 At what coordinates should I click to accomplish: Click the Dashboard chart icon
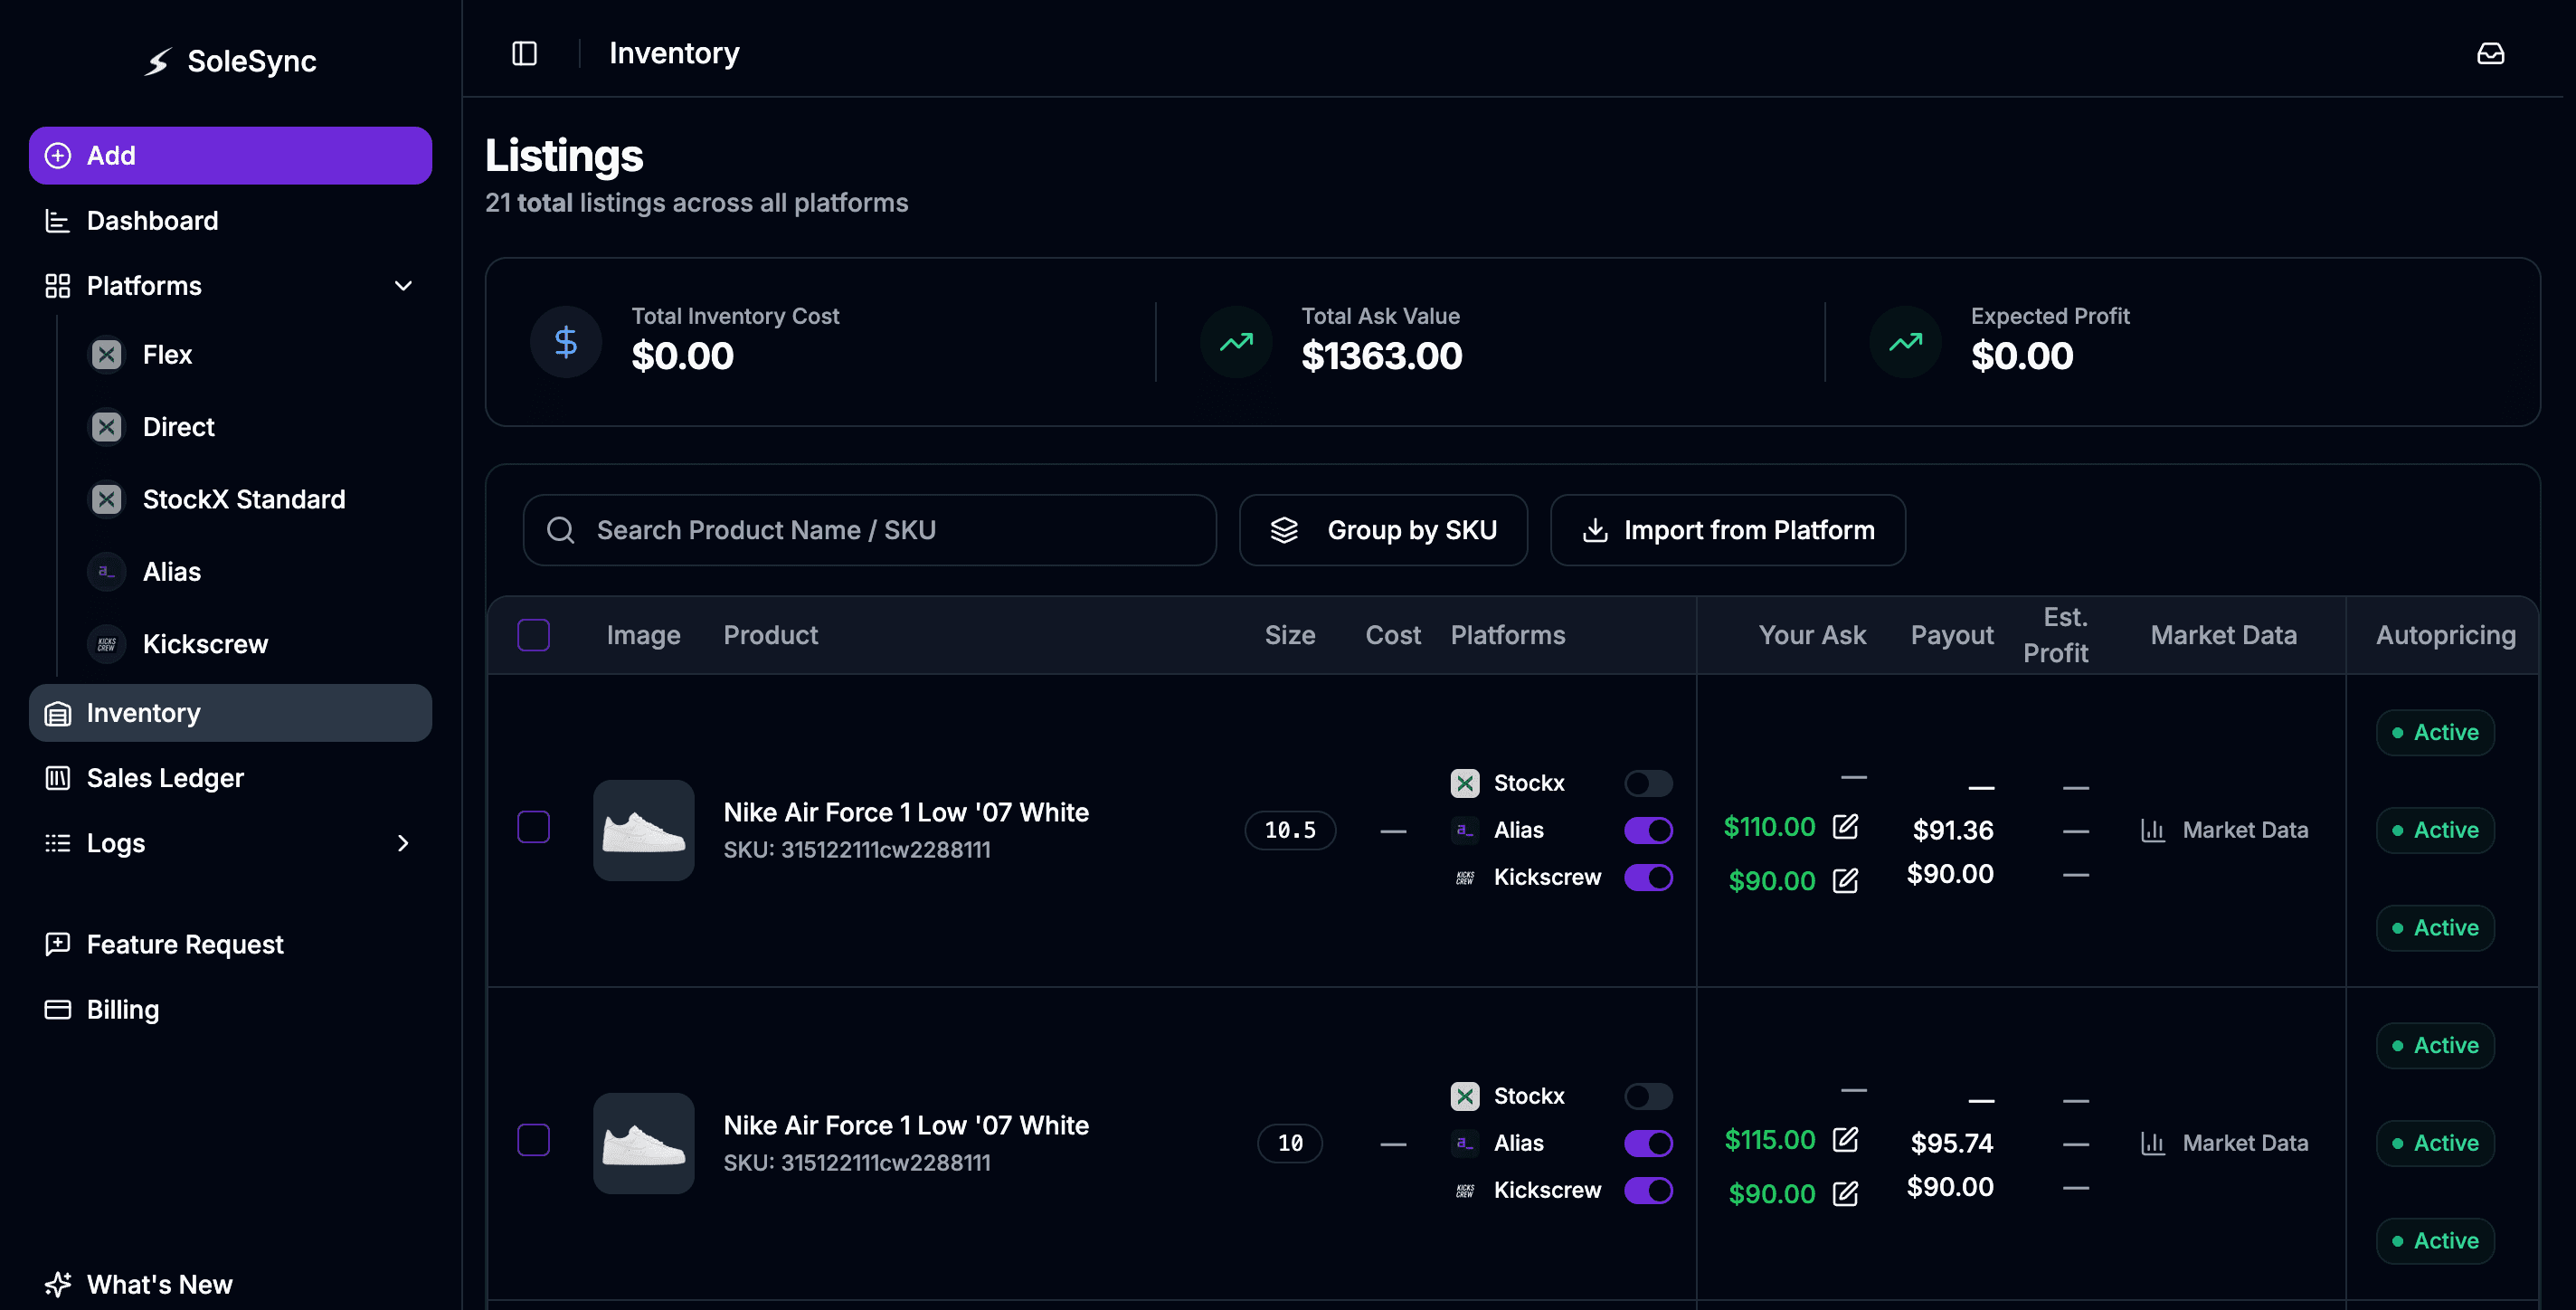click(x=58, y=221)
